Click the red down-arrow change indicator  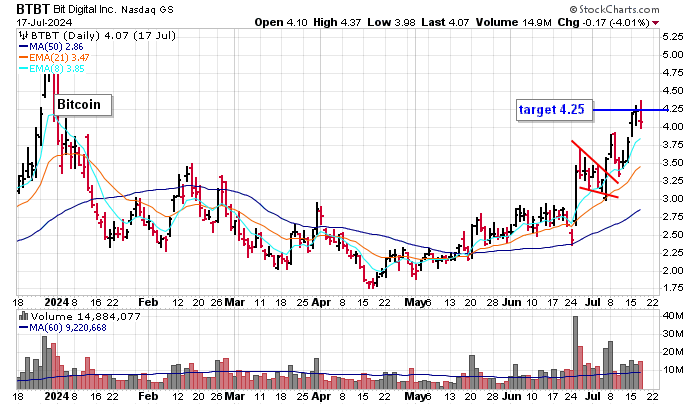(x=655, y=23)
